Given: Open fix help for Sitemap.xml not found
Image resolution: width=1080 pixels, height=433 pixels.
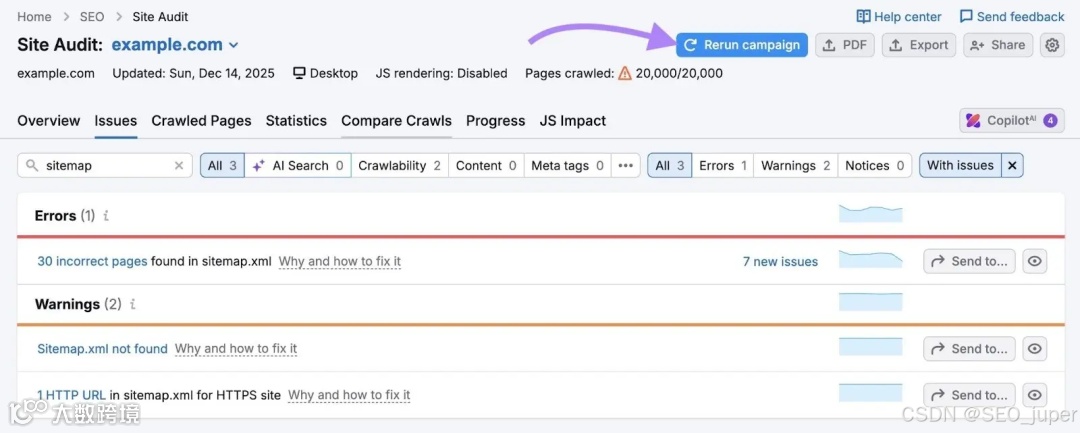Looking at the screenshot, I should (x=236, y=349).
